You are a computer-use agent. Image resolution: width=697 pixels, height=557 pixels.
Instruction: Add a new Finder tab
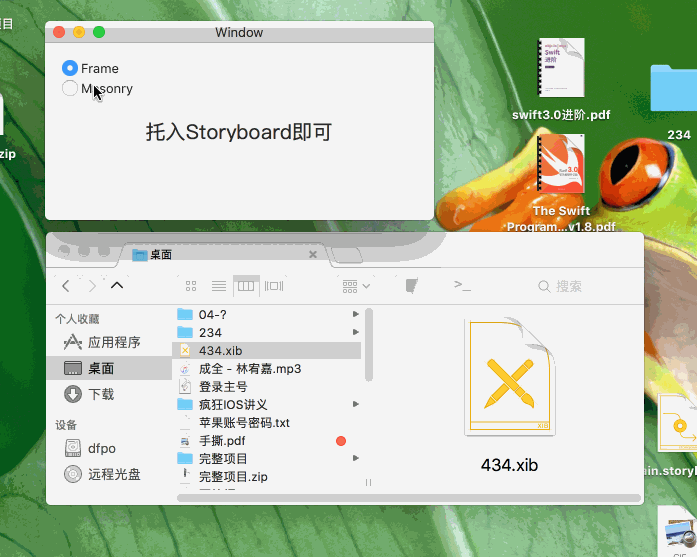click(348, 255)
